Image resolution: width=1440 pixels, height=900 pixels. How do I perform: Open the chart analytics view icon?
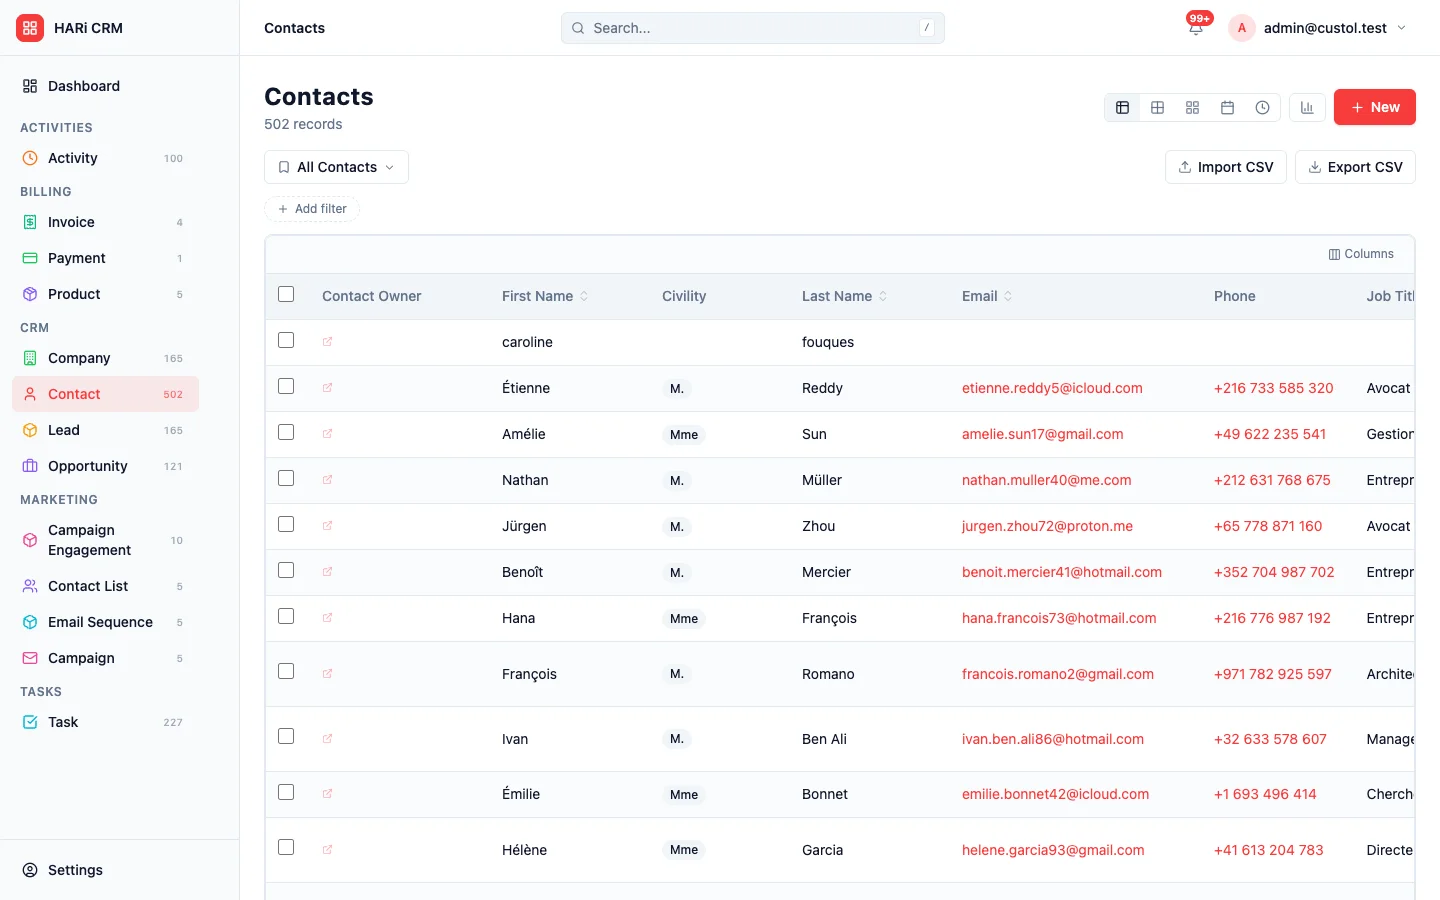1307,107
